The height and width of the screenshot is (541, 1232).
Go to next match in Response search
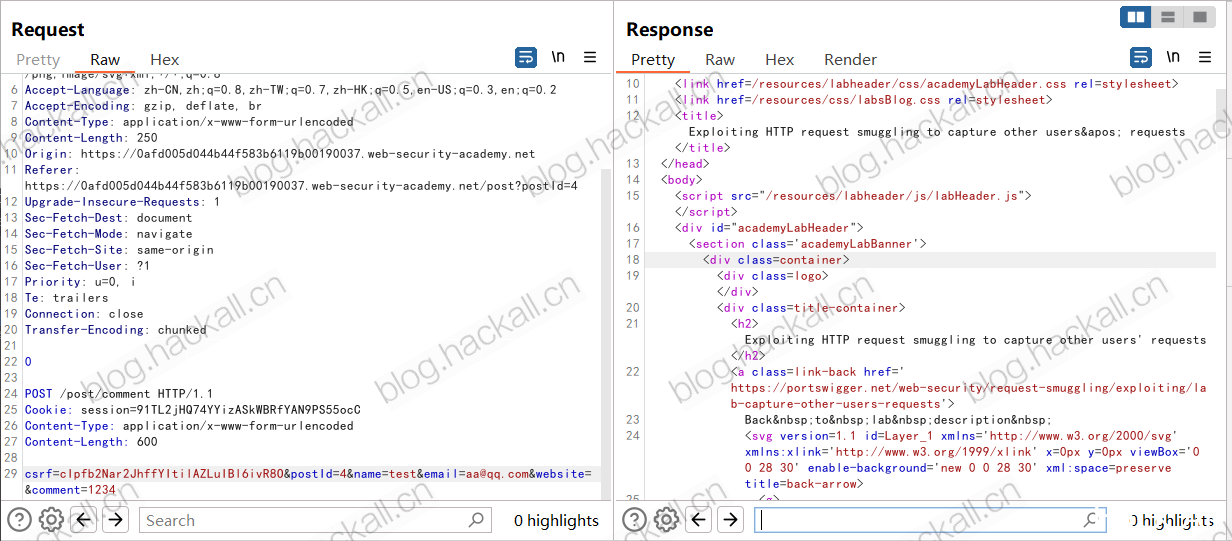(730, 520)
